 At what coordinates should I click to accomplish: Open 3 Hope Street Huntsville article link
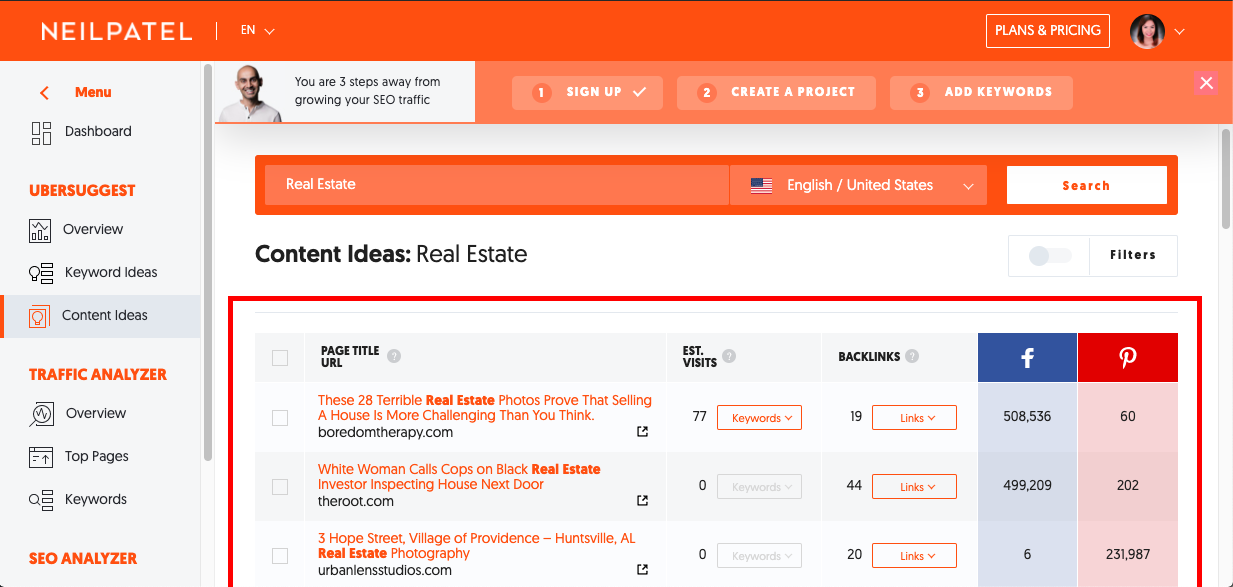point(476,546)
